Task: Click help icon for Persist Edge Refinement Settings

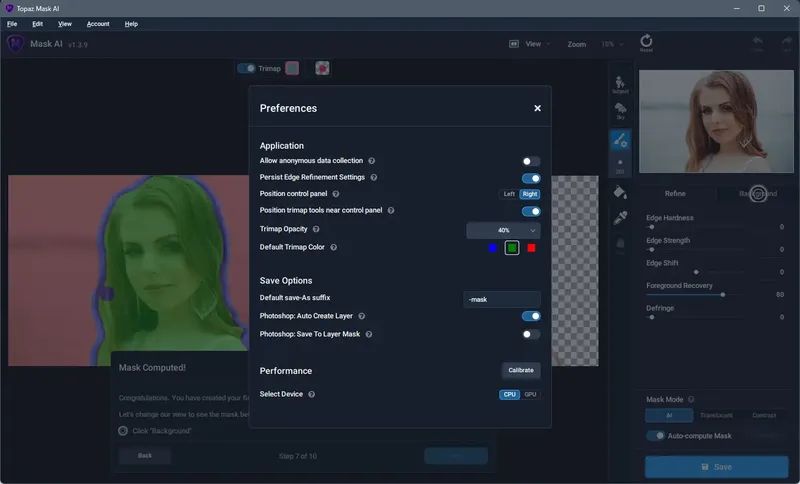Action: (x=373, y=177)
